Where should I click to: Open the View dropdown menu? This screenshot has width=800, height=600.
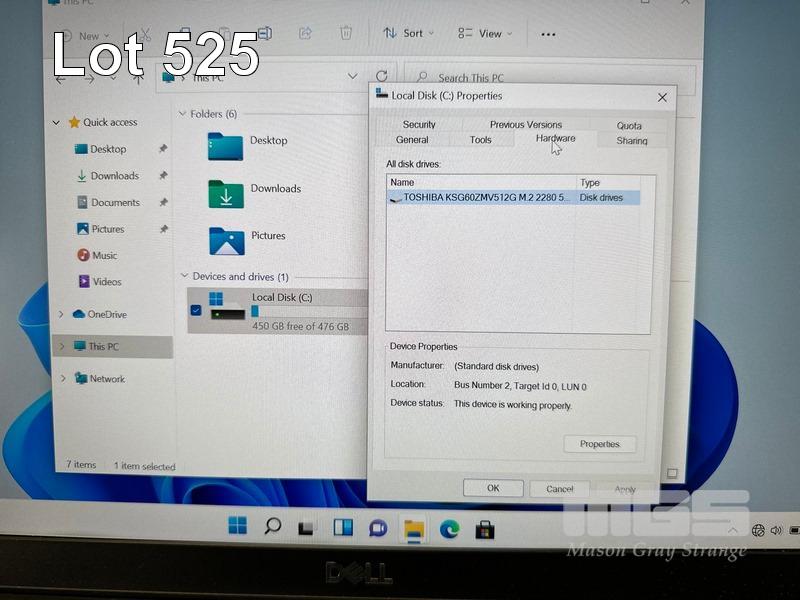(485, 33)
